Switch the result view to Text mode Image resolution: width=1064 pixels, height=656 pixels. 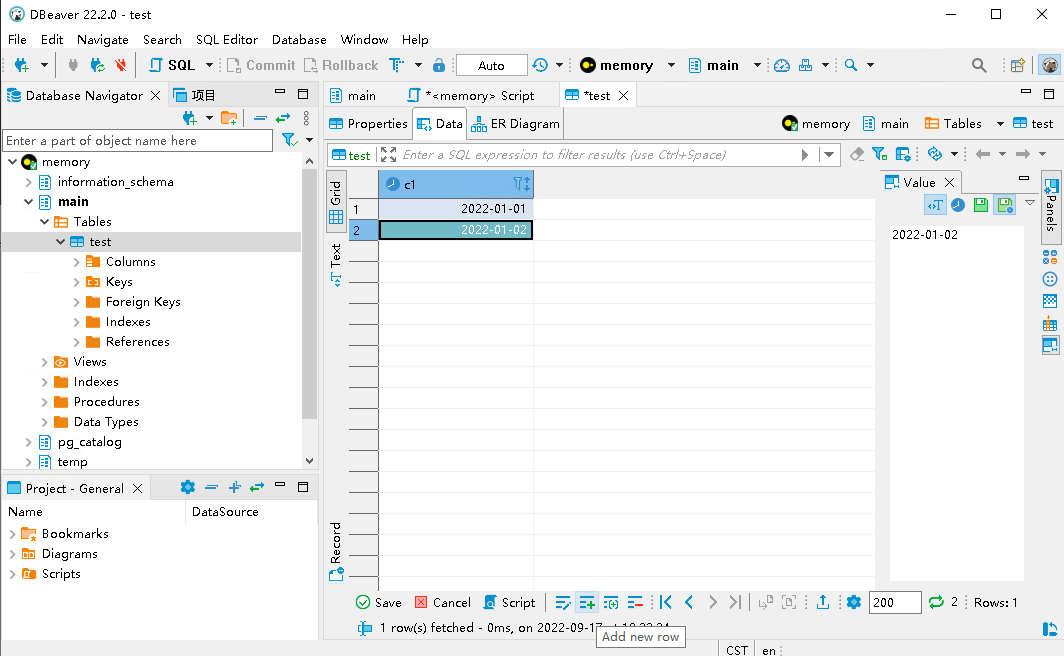pos(336,258)
